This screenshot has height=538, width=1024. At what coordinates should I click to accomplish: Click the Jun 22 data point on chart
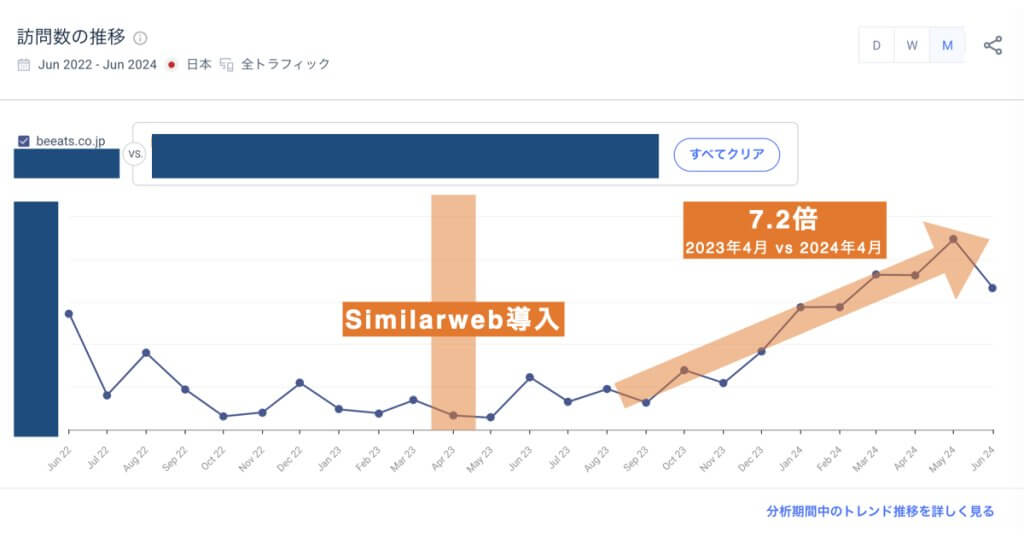[69, 313]
